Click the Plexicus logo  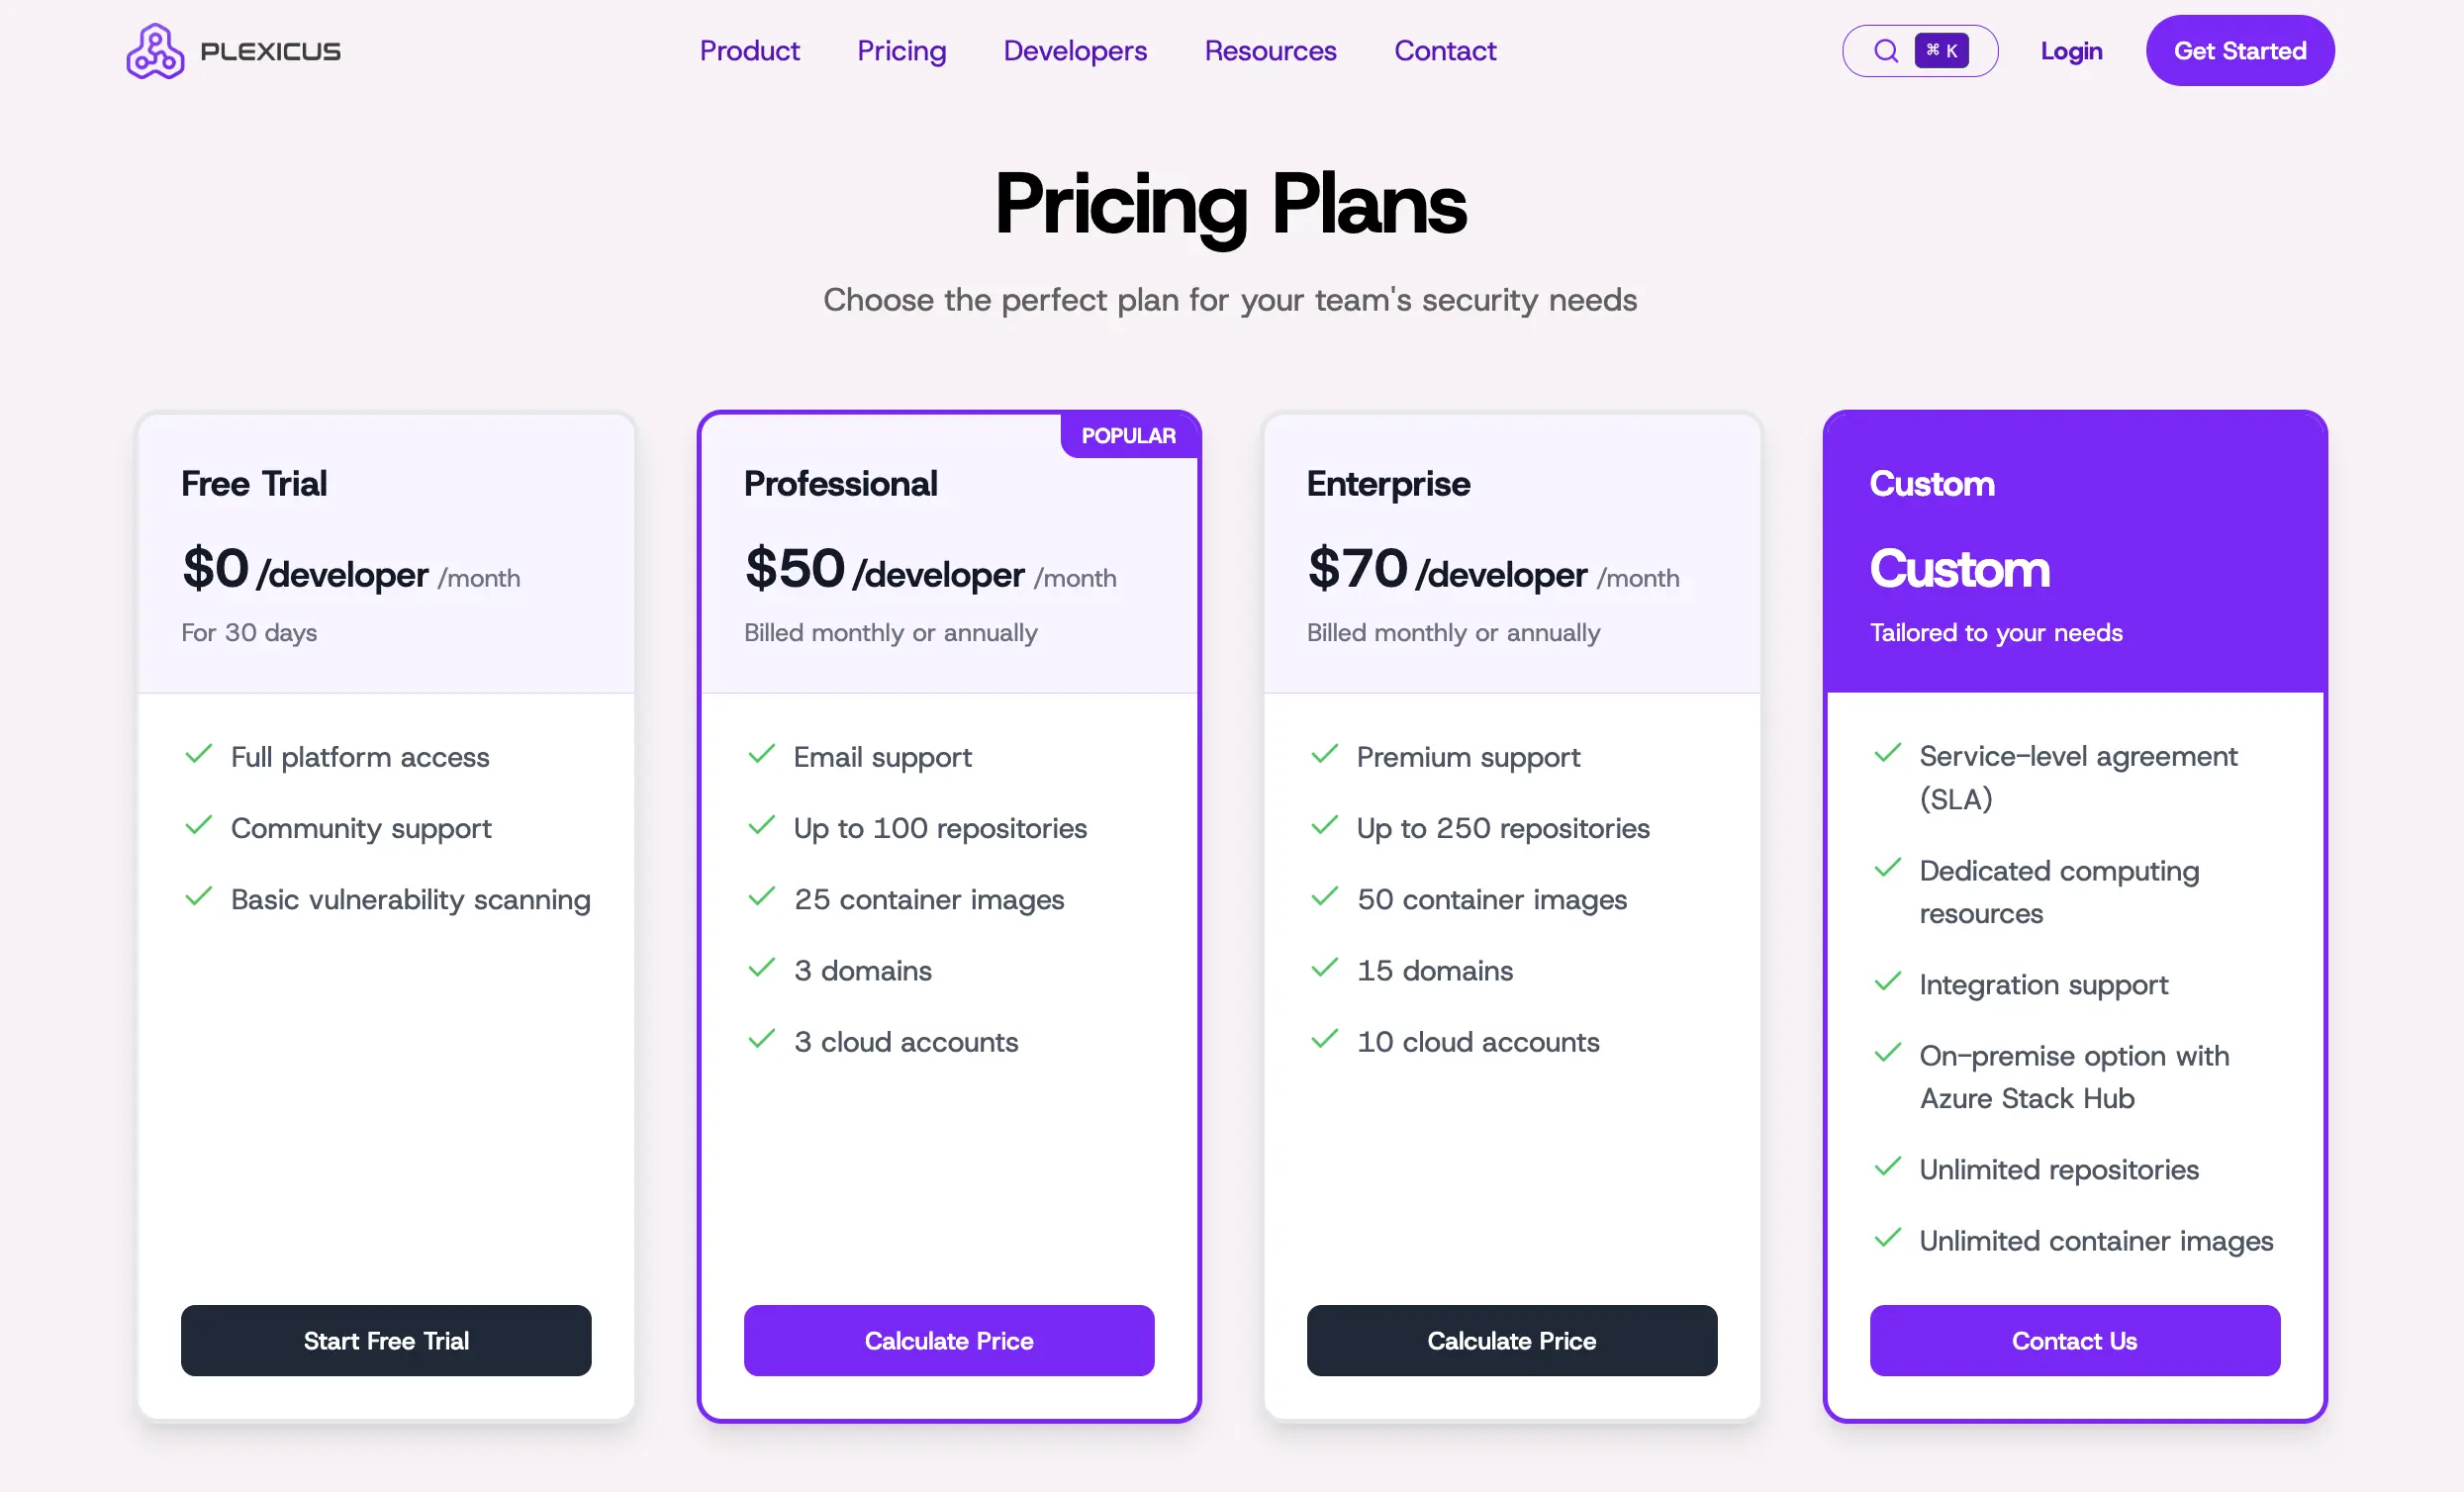point(232,50)
